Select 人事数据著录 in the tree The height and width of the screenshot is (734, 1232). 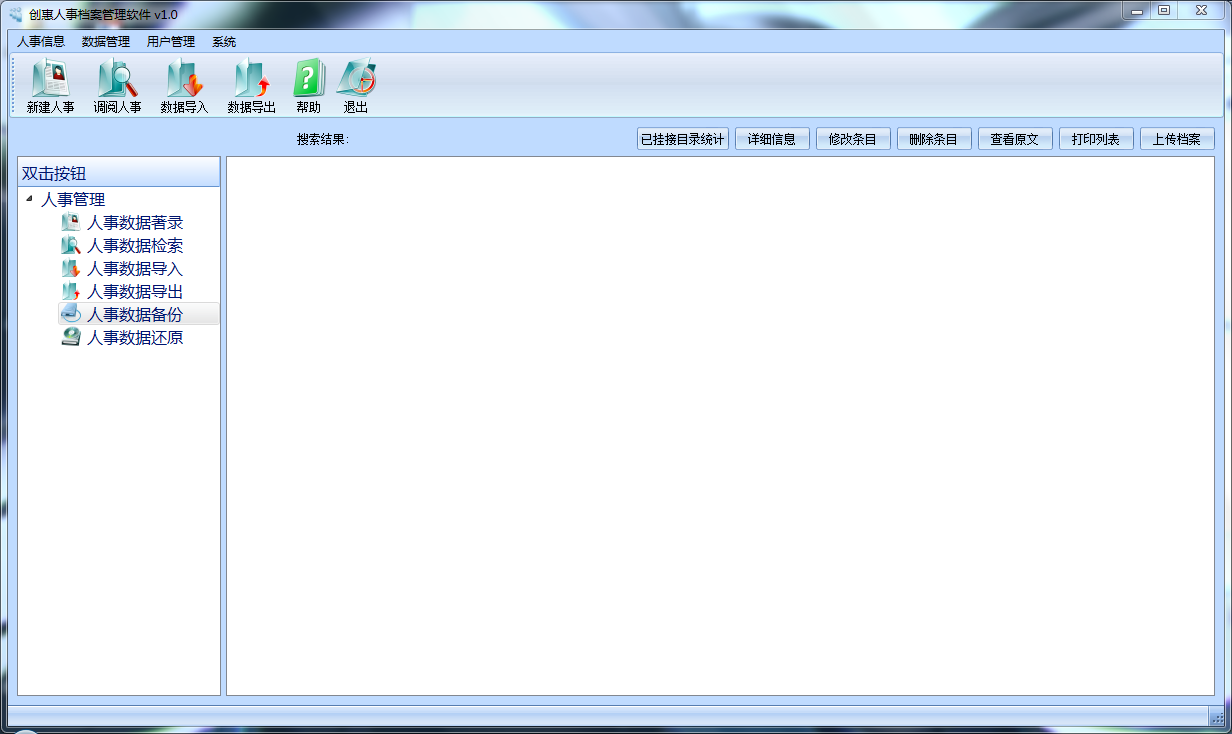pos(134,223)
